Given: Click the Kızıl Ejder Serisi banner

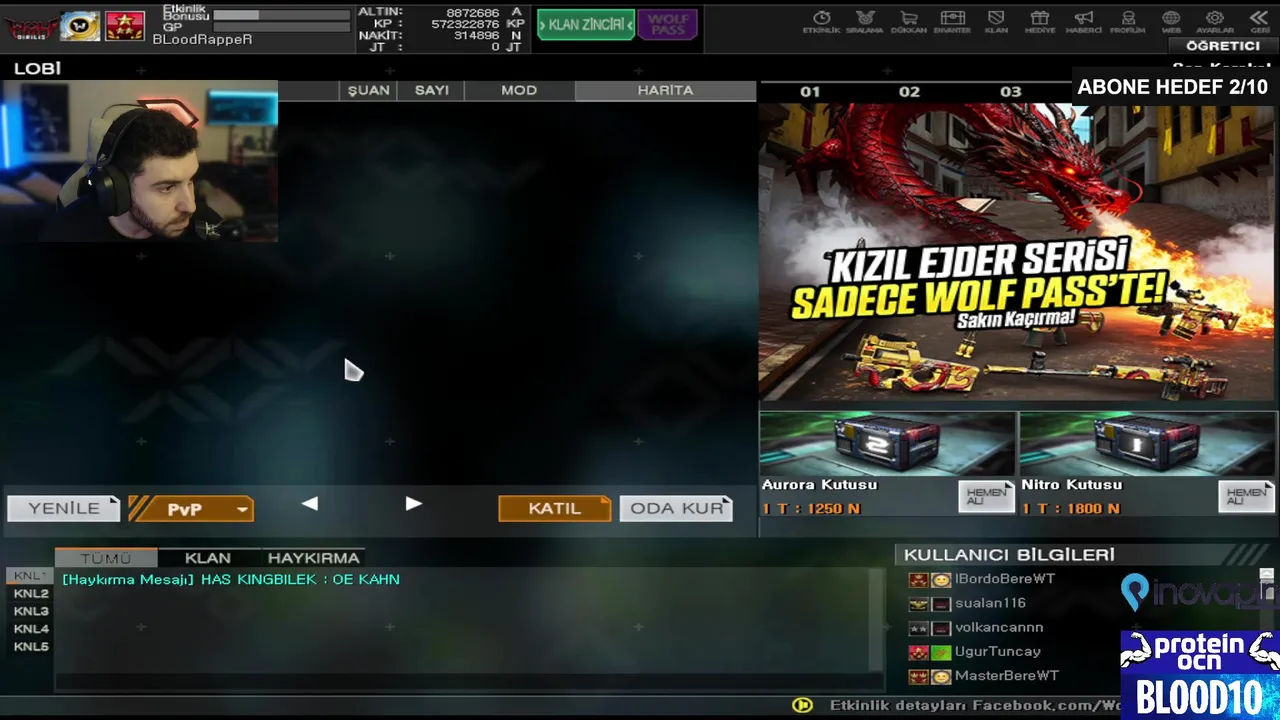Looking at the screenshot, I should pyautogui.click(x=1017, y=252).
